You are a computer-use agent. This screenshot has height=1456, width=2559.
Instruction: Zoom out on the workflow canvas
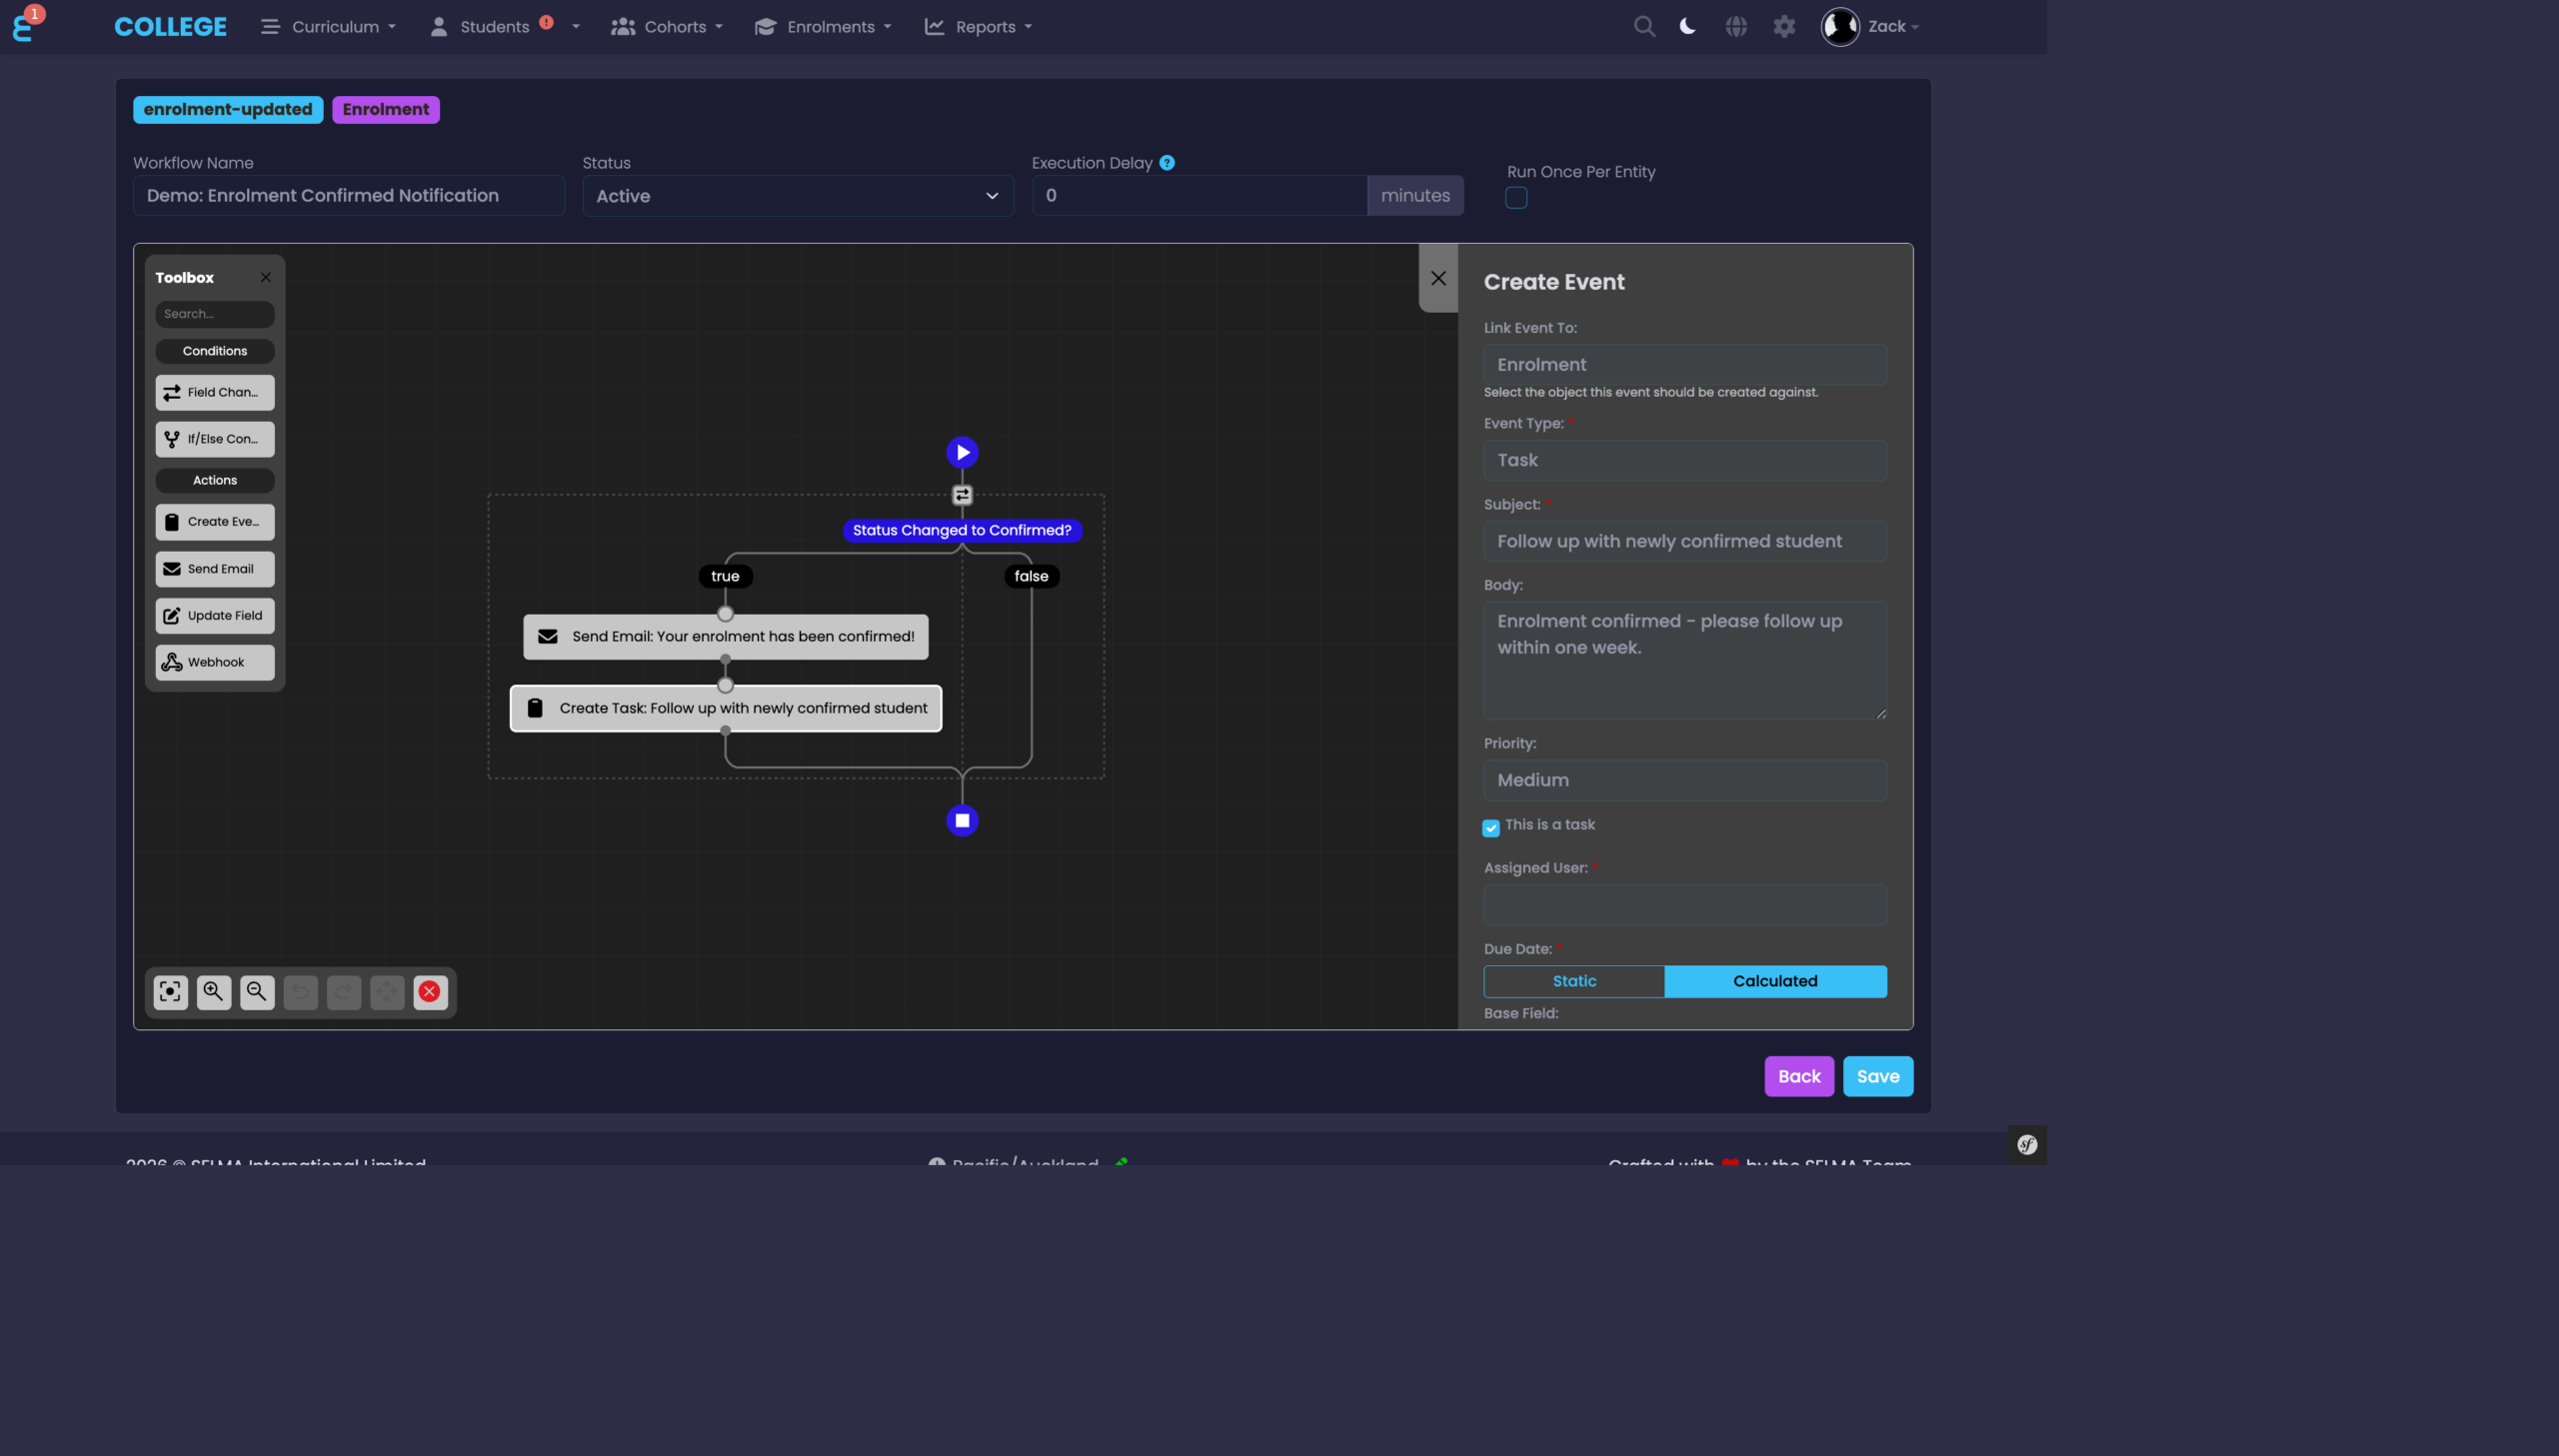(257, 991)
